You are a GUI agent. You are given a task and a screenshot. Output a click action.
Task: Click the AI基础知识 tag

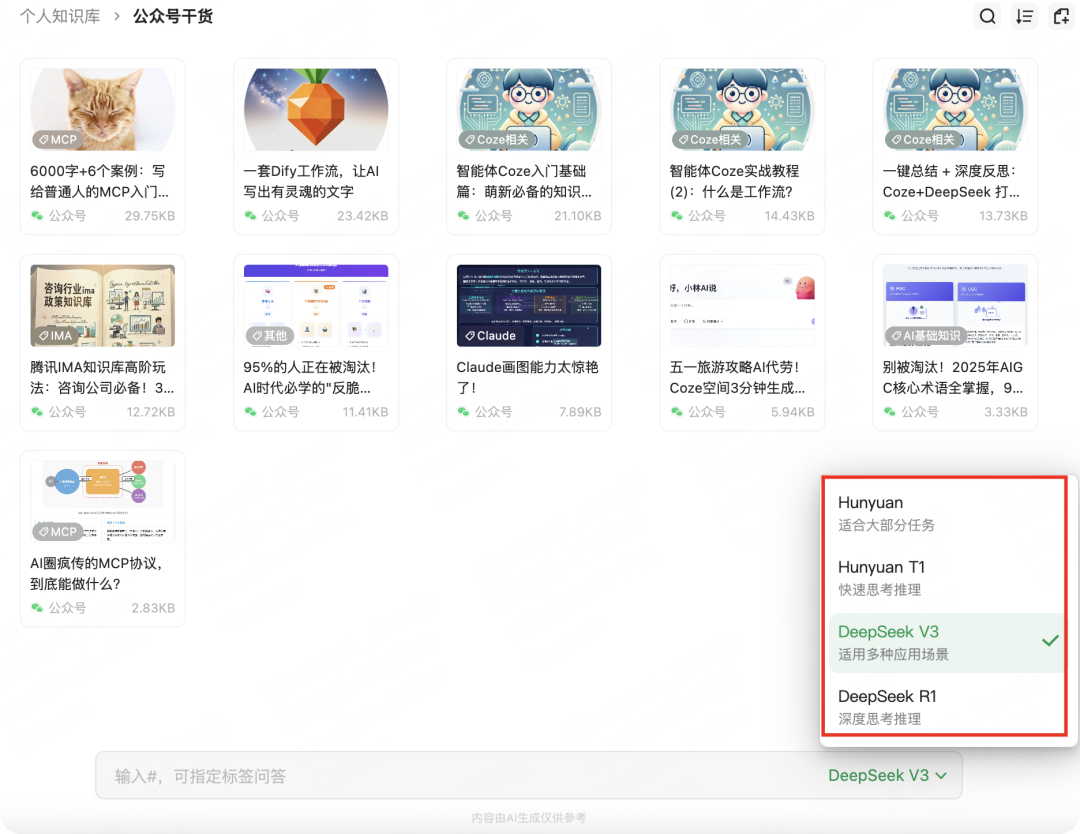click(926, 335)
